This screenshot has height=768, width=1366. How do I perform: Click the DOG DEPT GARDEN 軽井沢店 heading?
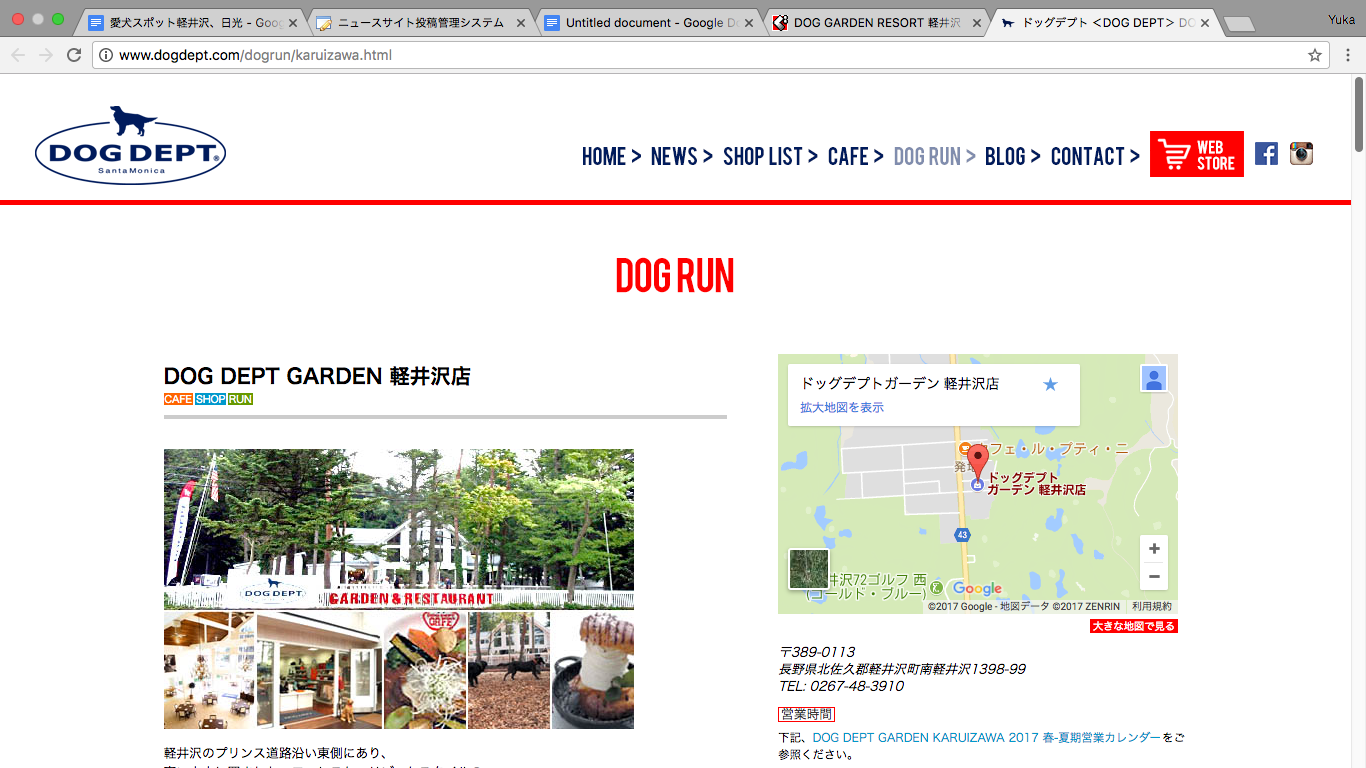(317, 376)
